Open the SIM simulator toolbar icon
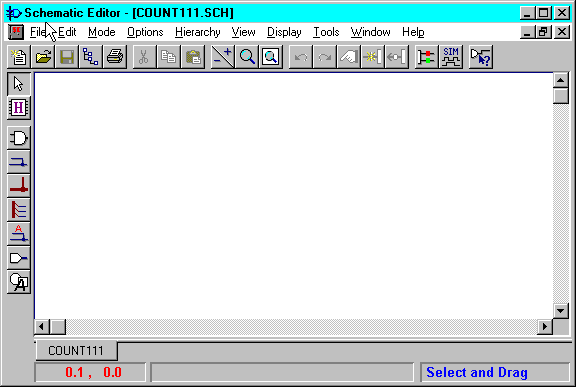 [x=451, y=57]
